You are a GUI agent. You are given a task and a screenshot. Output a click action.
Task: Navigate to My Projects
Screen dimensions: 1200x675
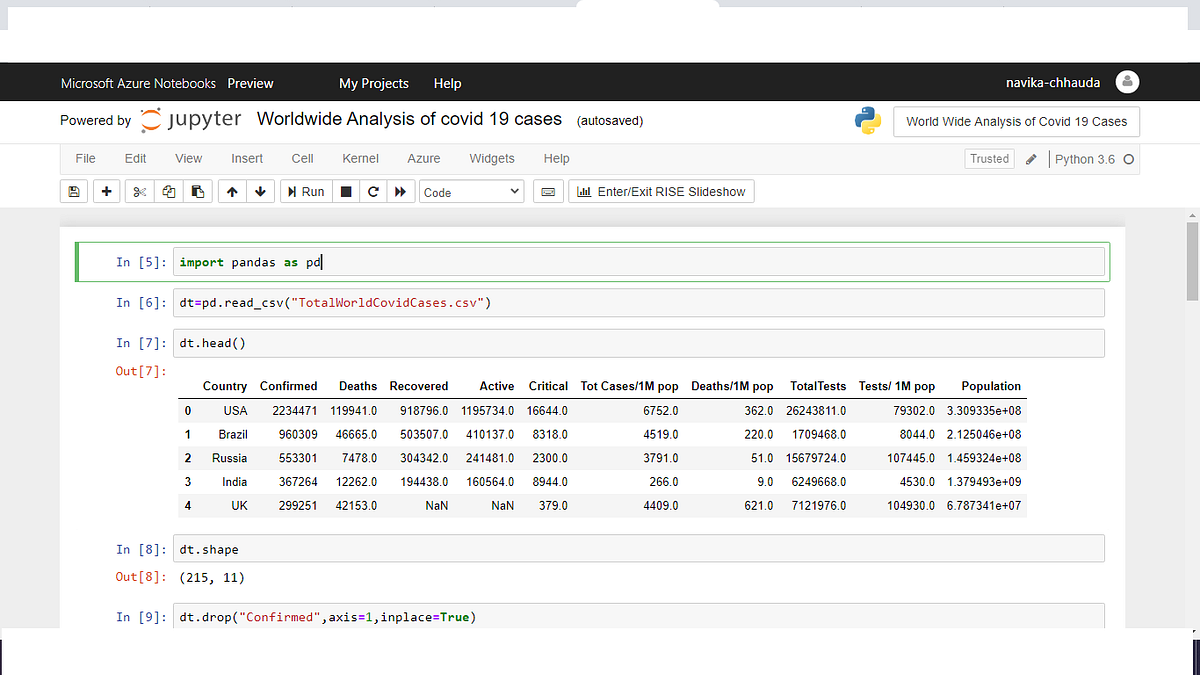point(374,83)
